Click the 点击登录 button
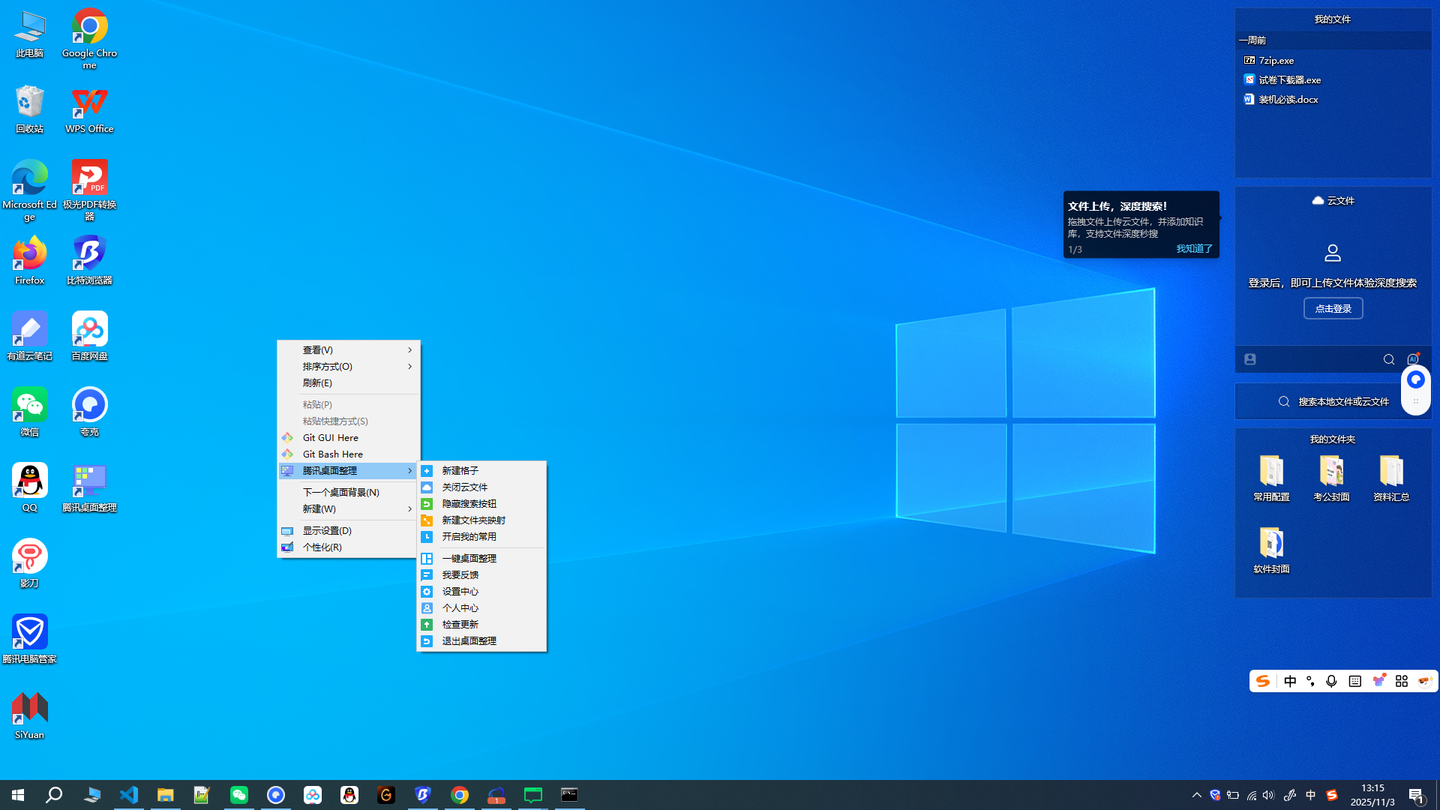The image size is (1440, 810). point(1333,309)
